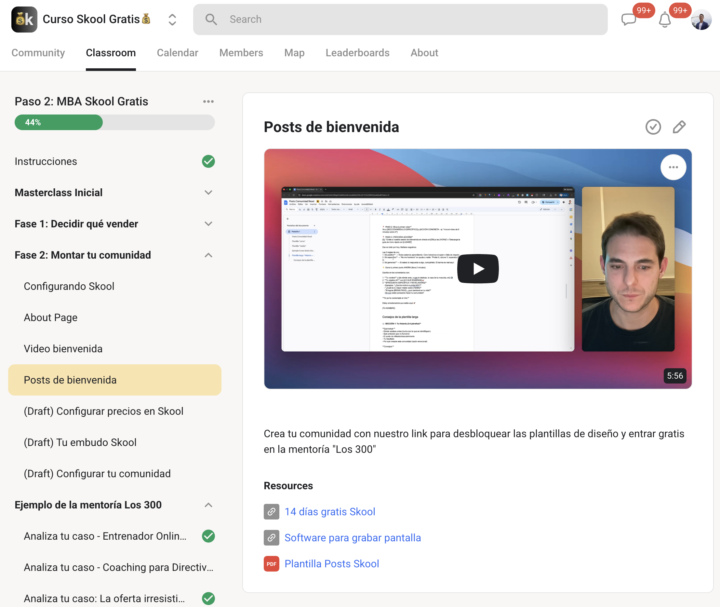This screenshot has width=720, height=607.
Task: Click link icon beside 14 días gratis
Action: tap(271, 511)
